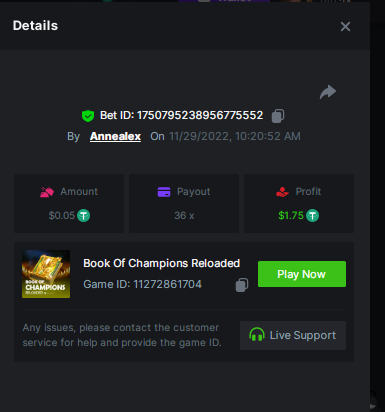The width and height of the screenshot is (385, 412).
Task: Click the pink Amount icon
Action: [x=47, y=192]
